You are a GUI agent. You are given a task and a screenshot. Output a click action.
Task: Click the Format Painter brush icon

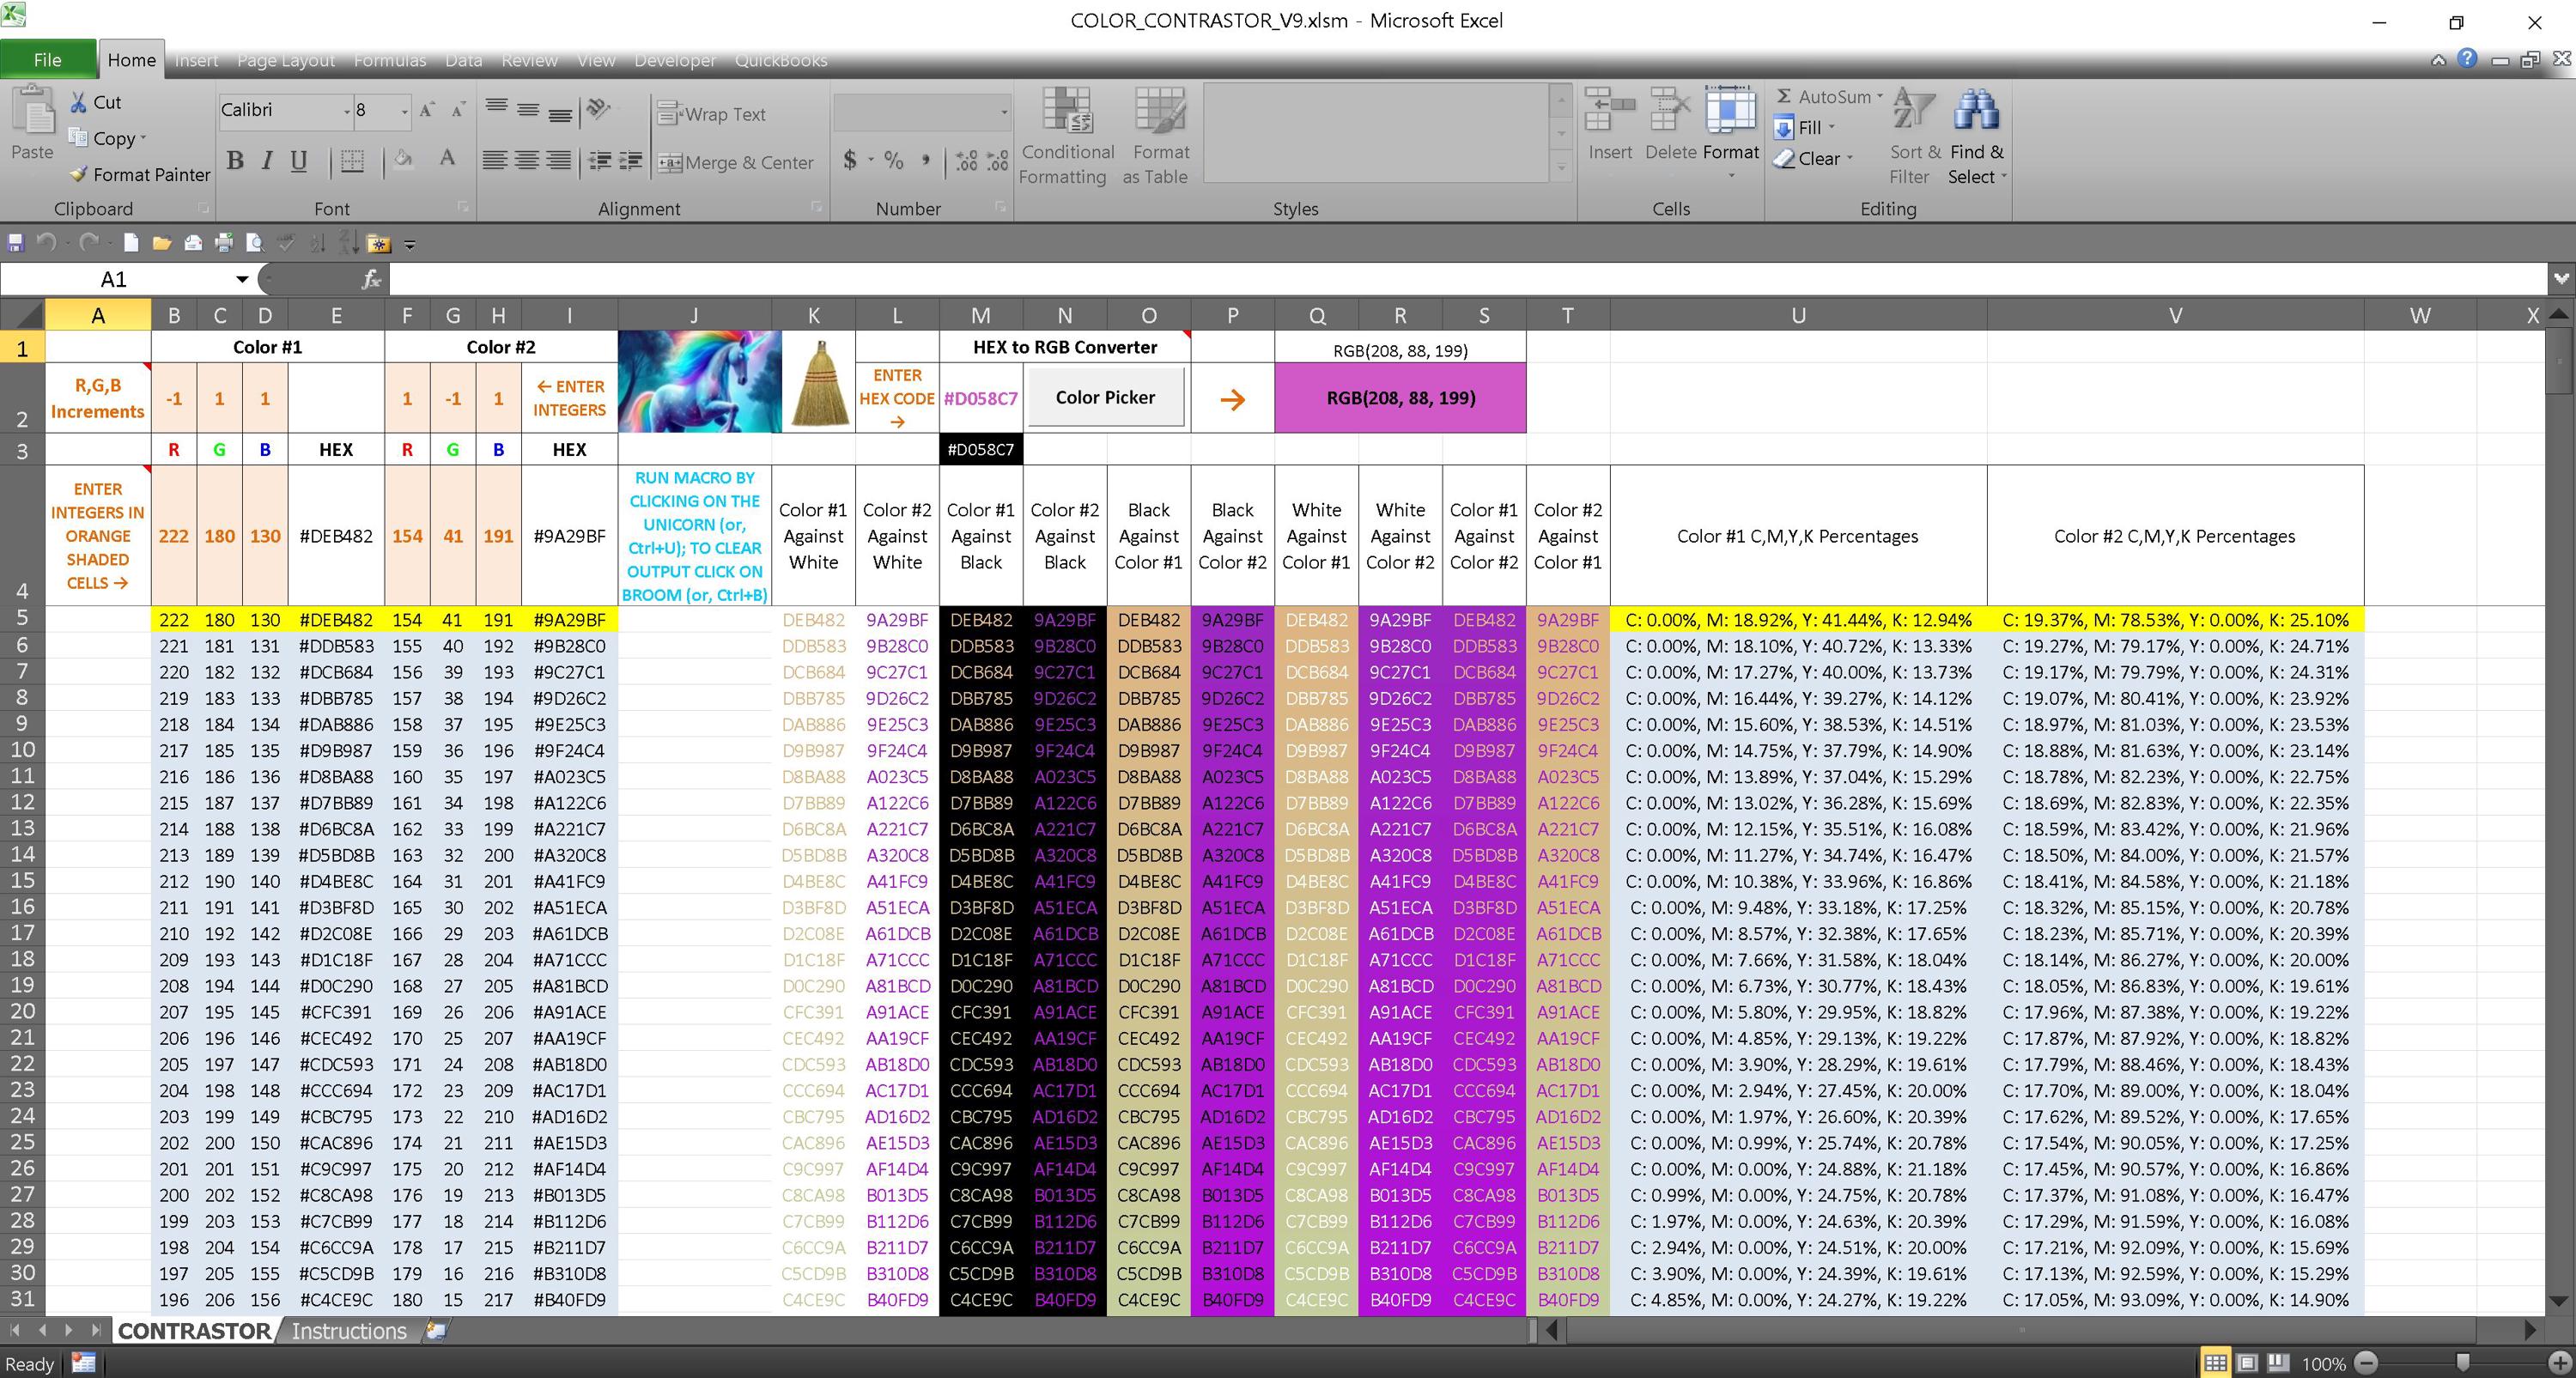79,174
